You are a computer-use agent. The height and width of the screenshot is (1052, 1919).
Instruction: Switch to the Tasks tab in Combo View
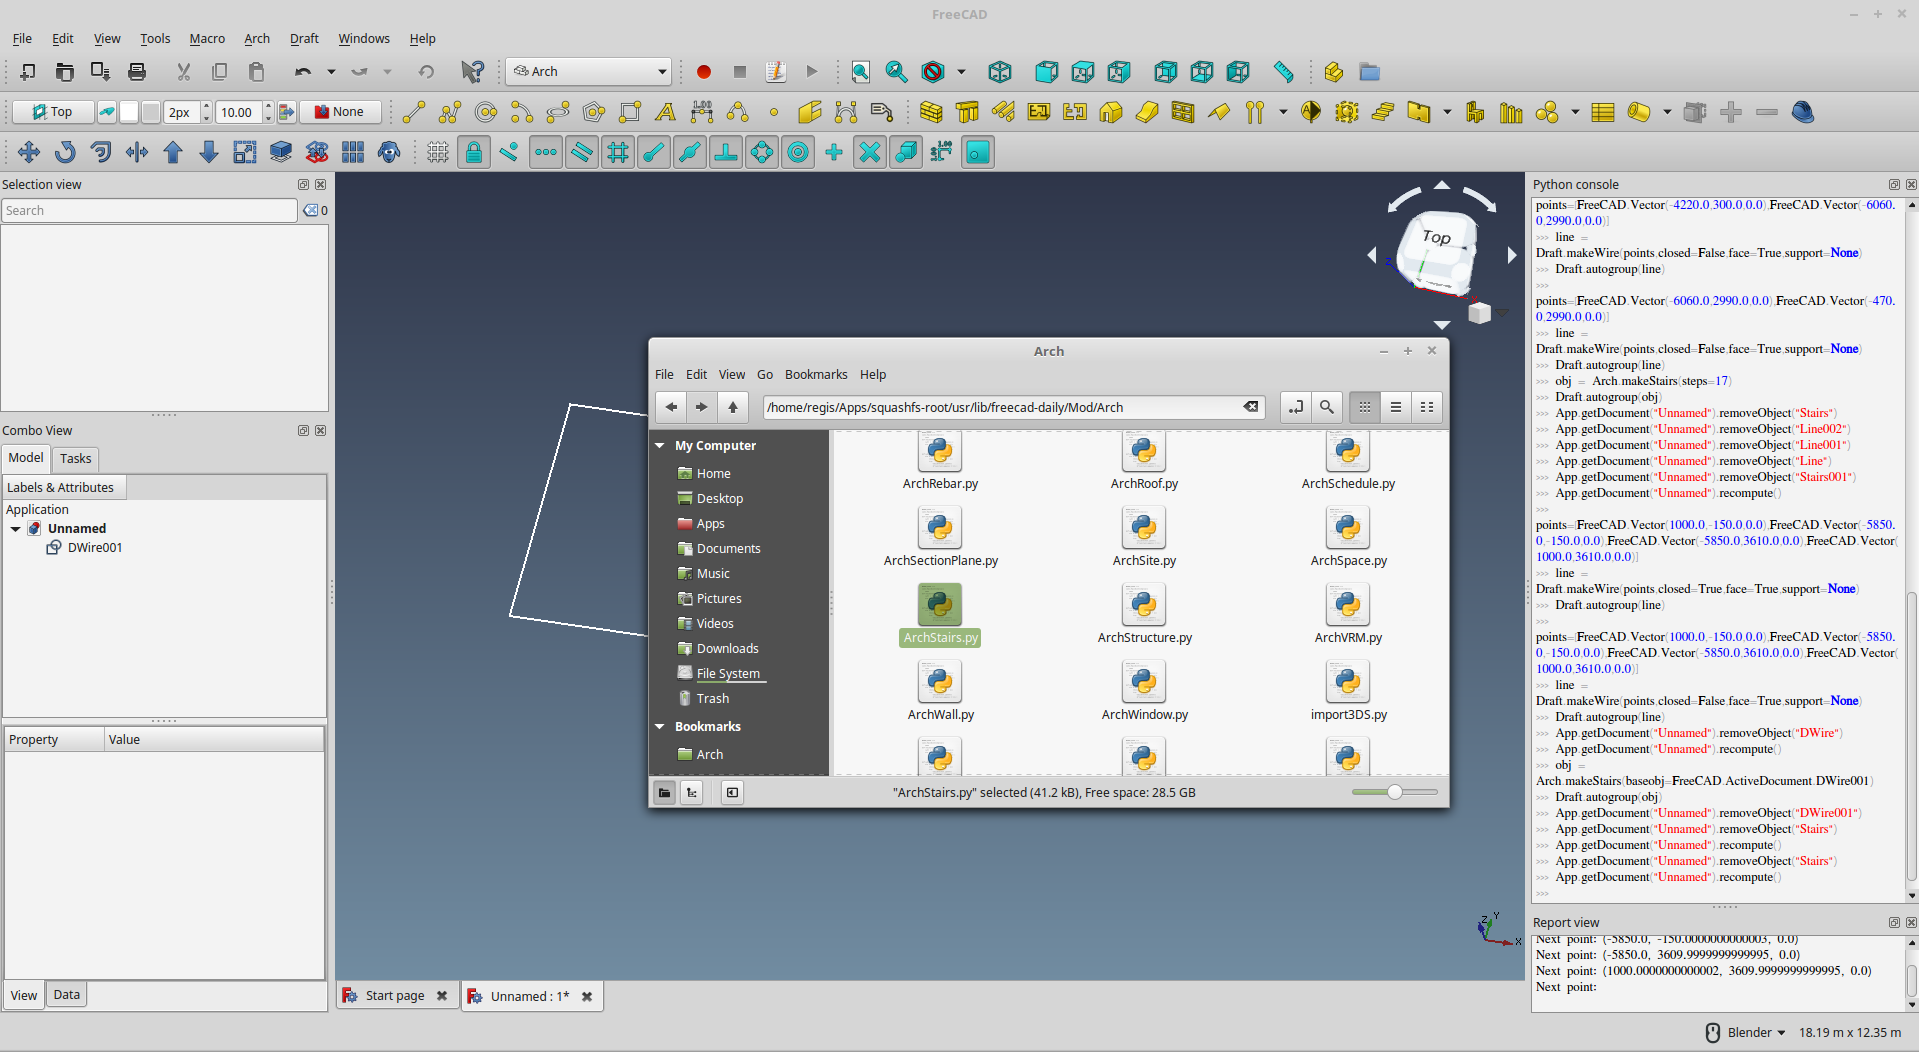(76, 459)
